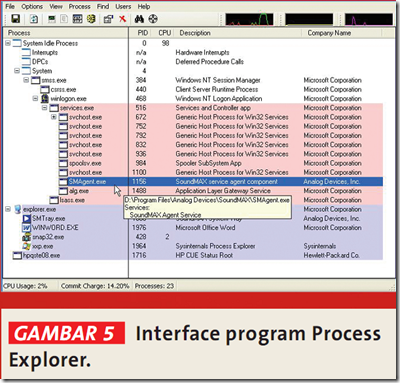
Task: Click the 'CPU Usage: 2%' status entry
Action: coord(25,286)
